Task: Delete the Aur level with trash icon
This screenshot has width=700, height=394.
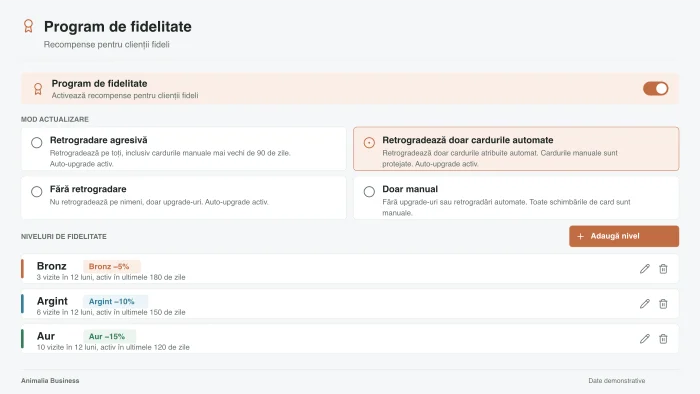Action: [663, 339]
